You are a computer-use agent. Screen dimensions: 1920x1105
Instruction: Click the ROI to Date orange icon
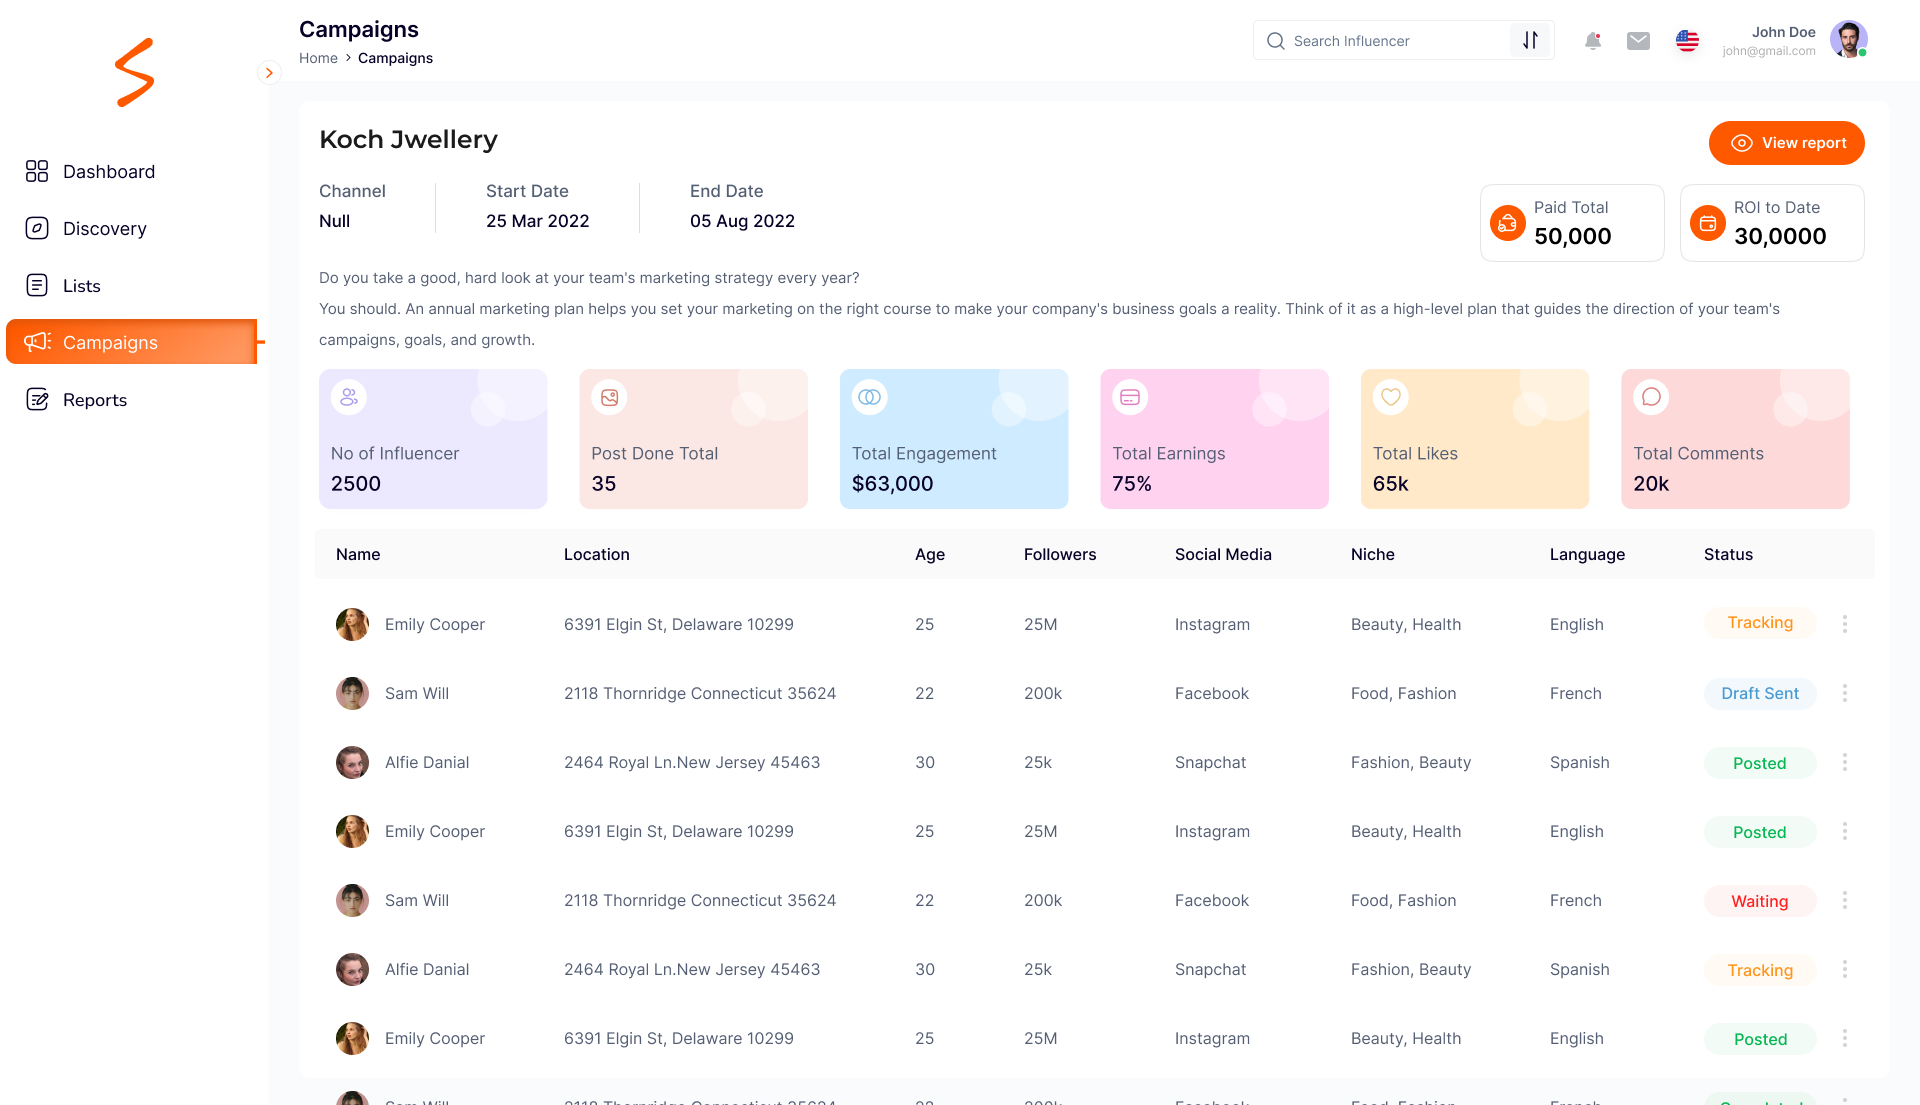[1707, 223]
